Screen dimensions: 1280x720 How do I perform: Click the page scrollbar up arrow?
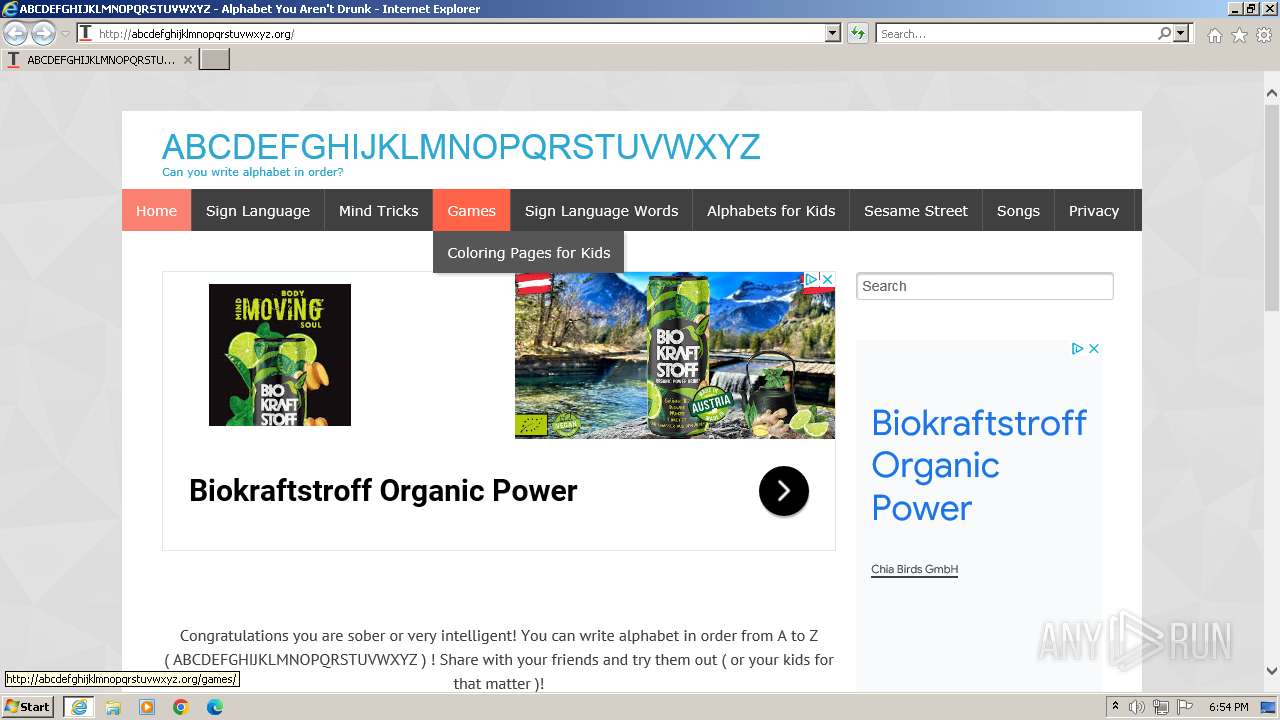click(1271, 93)
